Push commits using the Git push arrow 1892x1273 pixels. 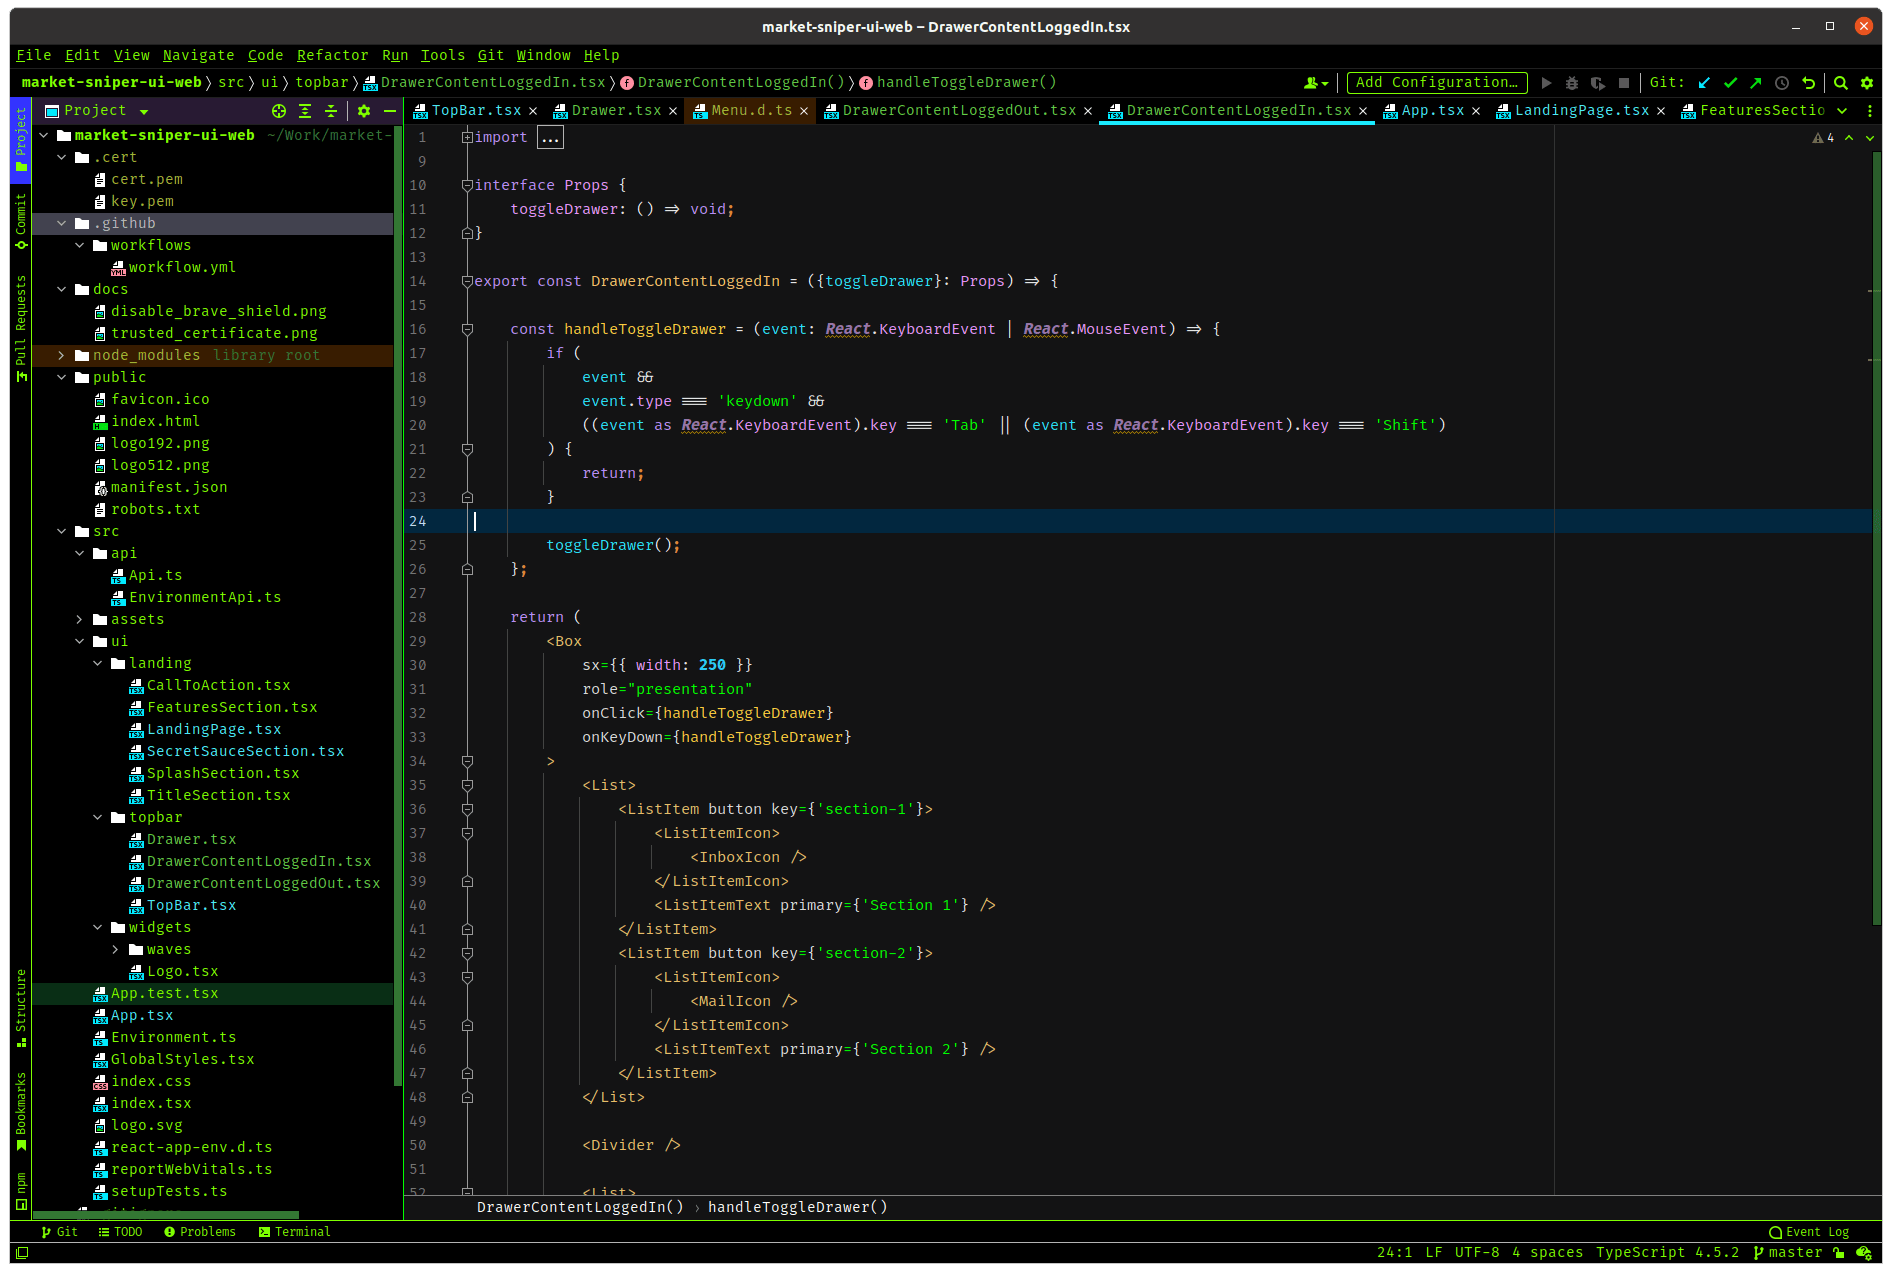point(1757,82)
